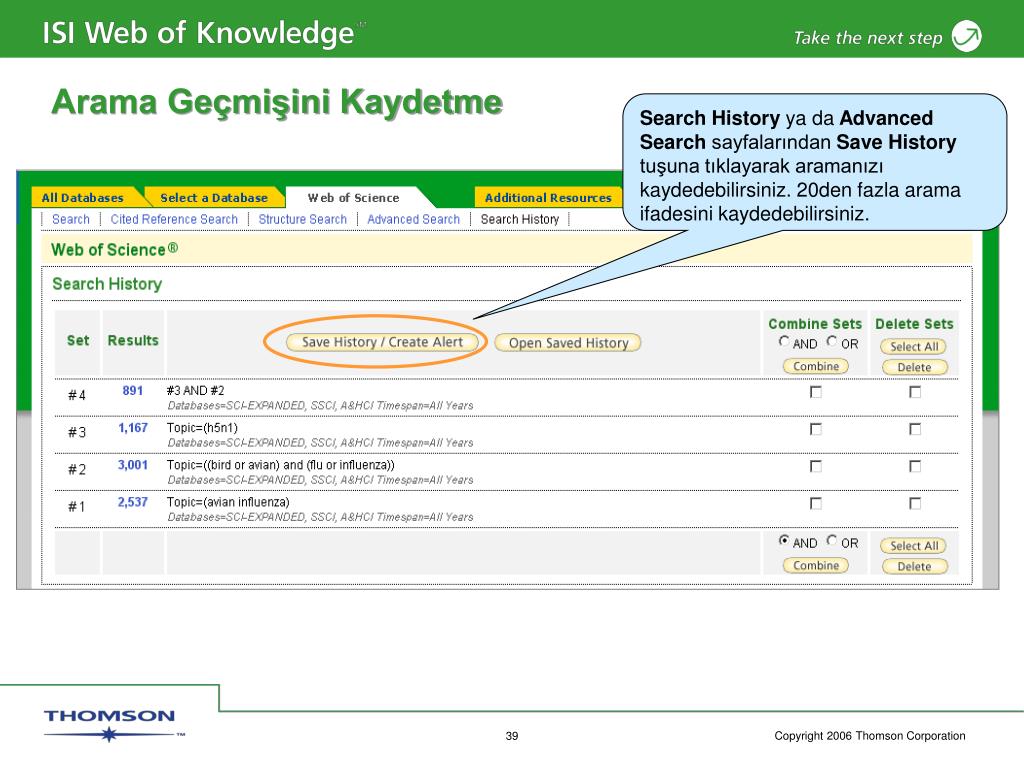
Task: Click the Take the next step arrow icon
Action: tap(967, 36)
